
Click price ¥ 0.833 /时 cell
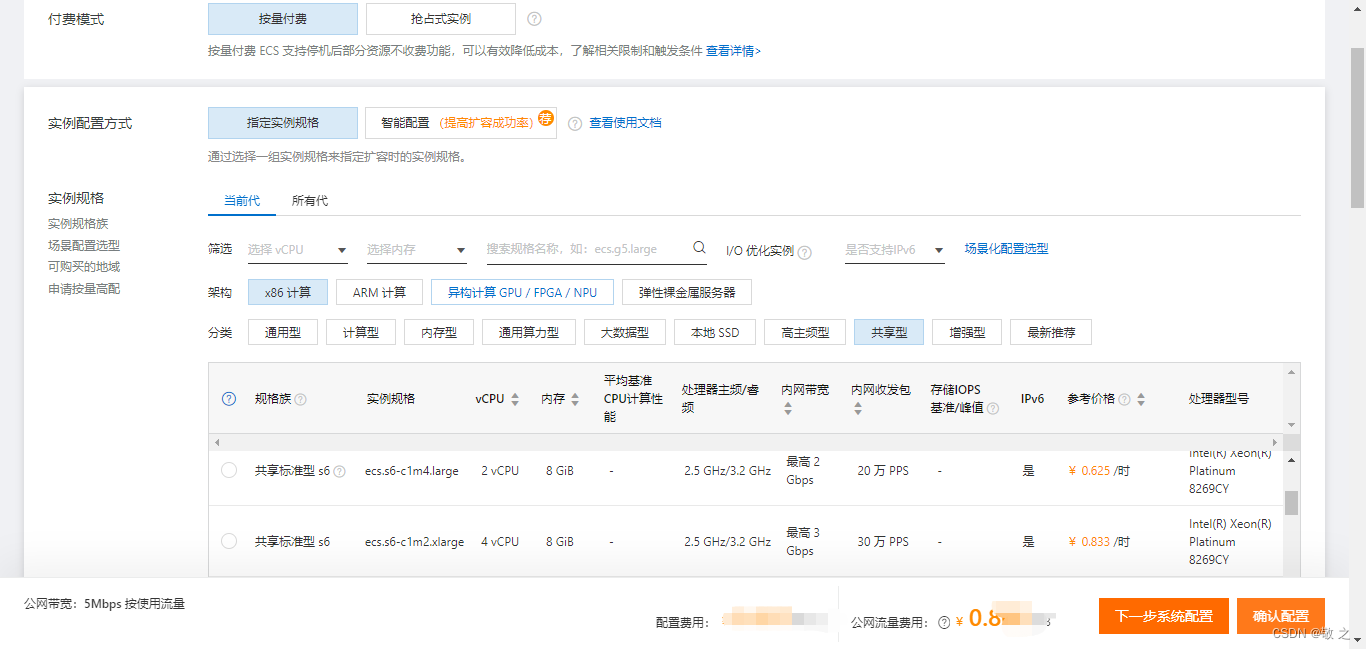1099,541
